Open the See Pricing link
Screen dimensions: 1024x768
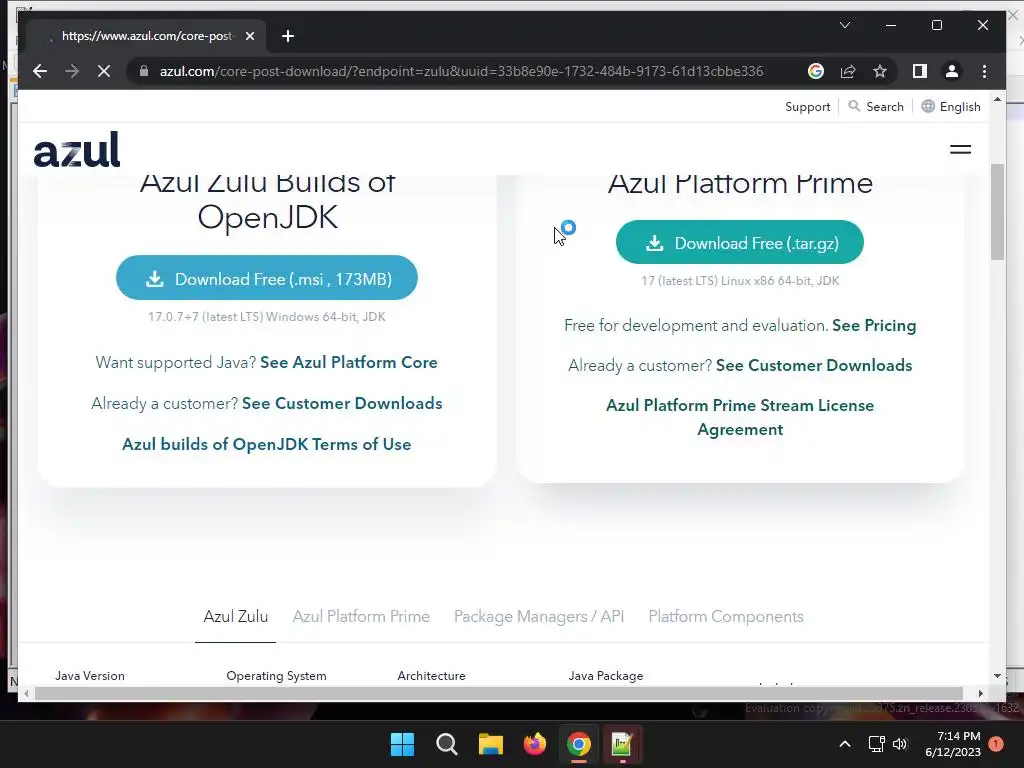click(874, 325)
